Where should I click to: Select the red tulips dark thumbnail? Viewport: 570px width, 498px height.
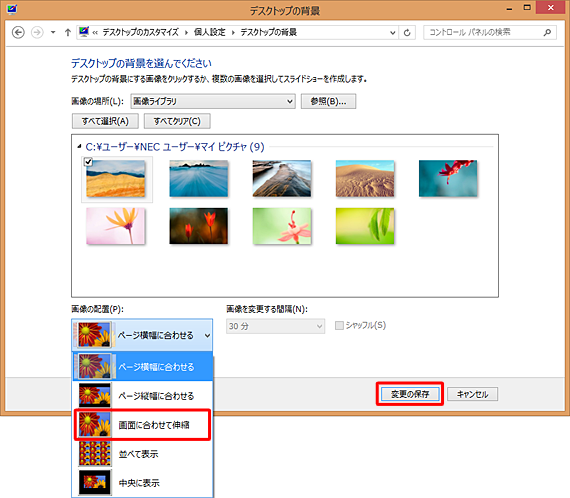199,226
